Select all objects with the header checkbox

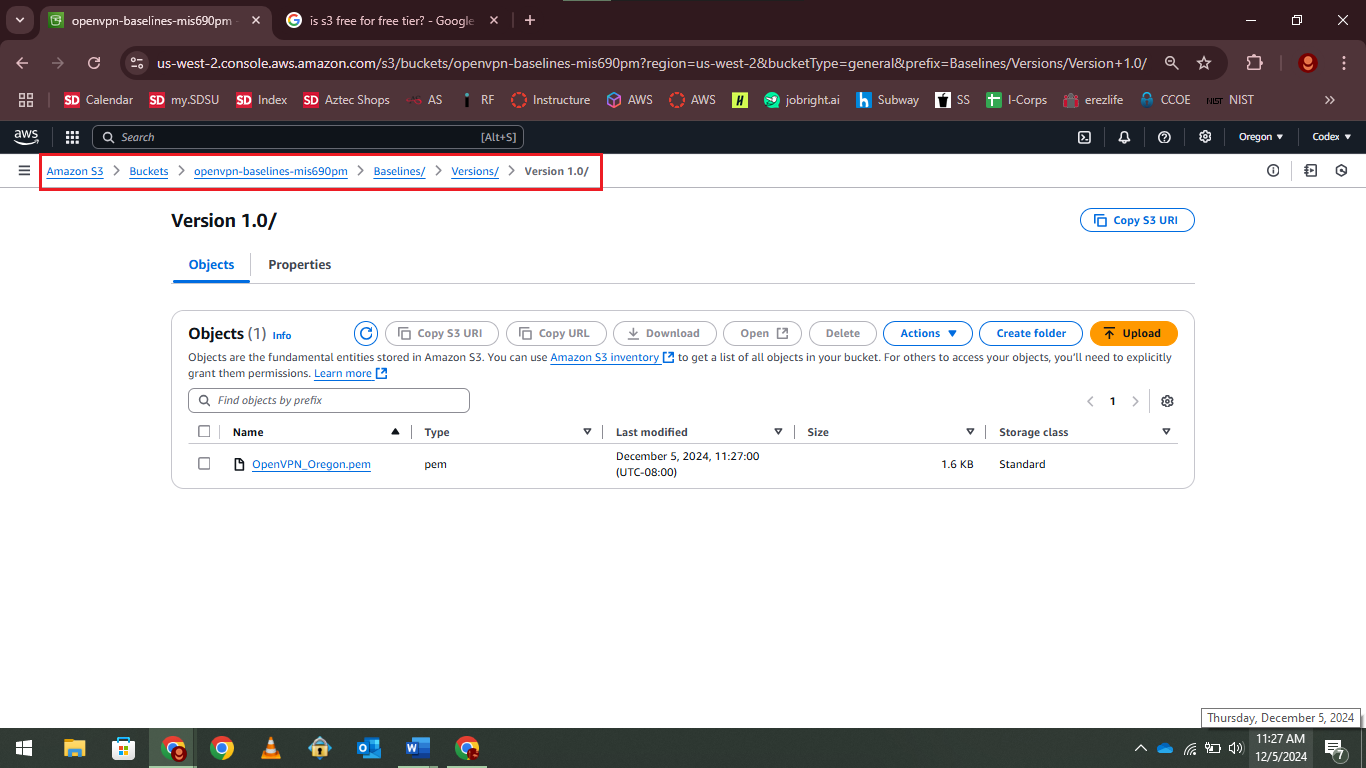204,432
